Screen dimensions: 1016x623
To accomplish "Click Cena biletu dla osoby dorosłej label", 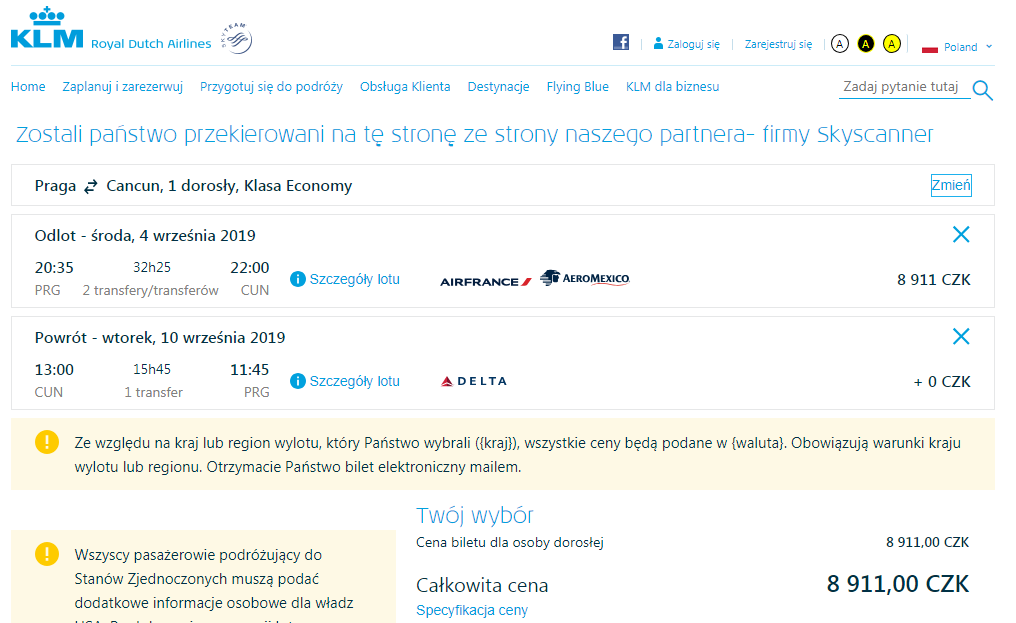I will tap(510, 543).
